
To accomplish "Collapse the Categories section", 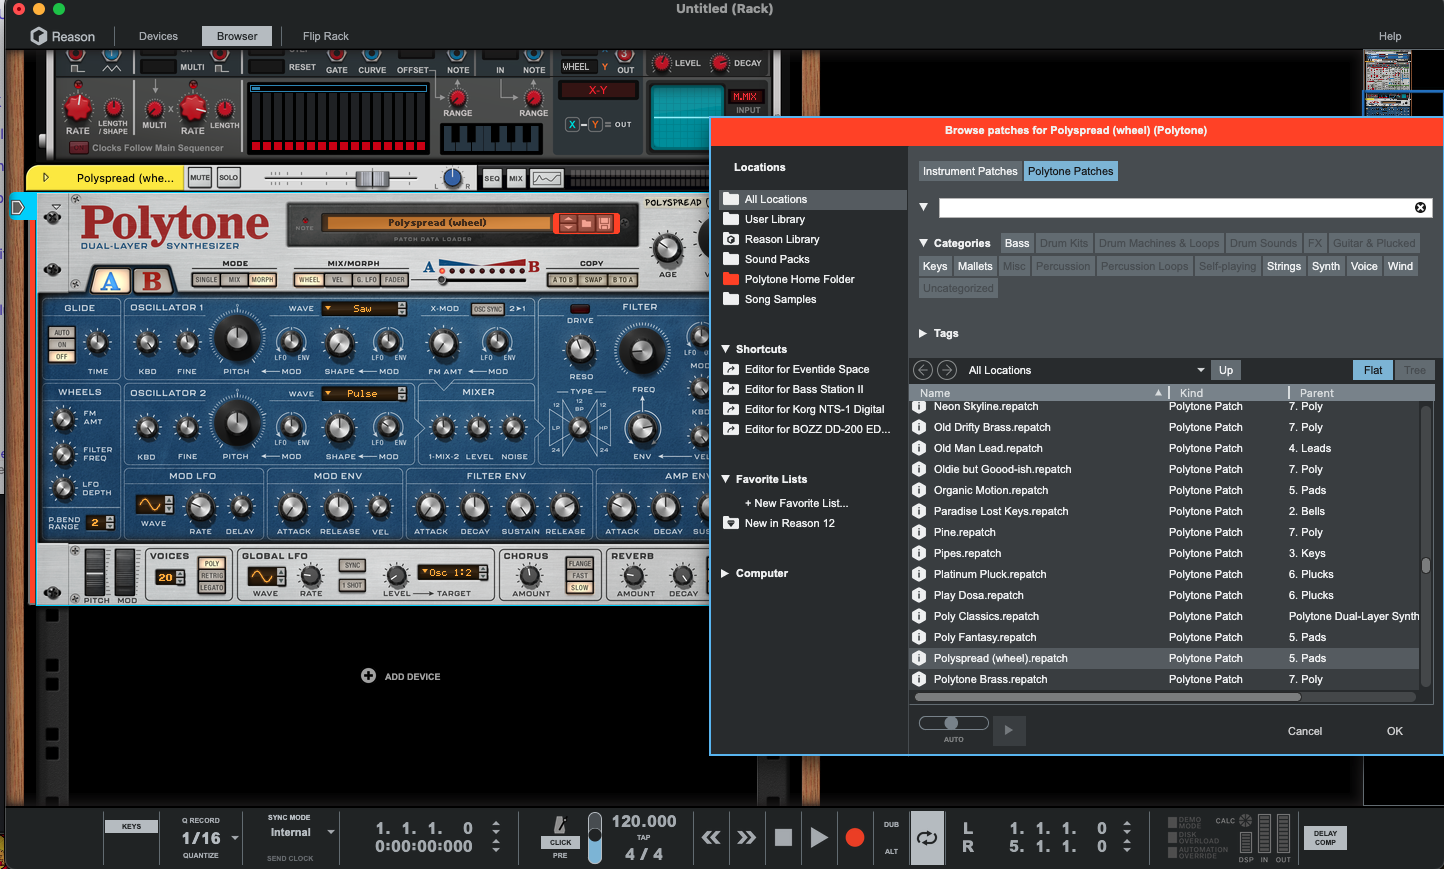I will (924, 243).
